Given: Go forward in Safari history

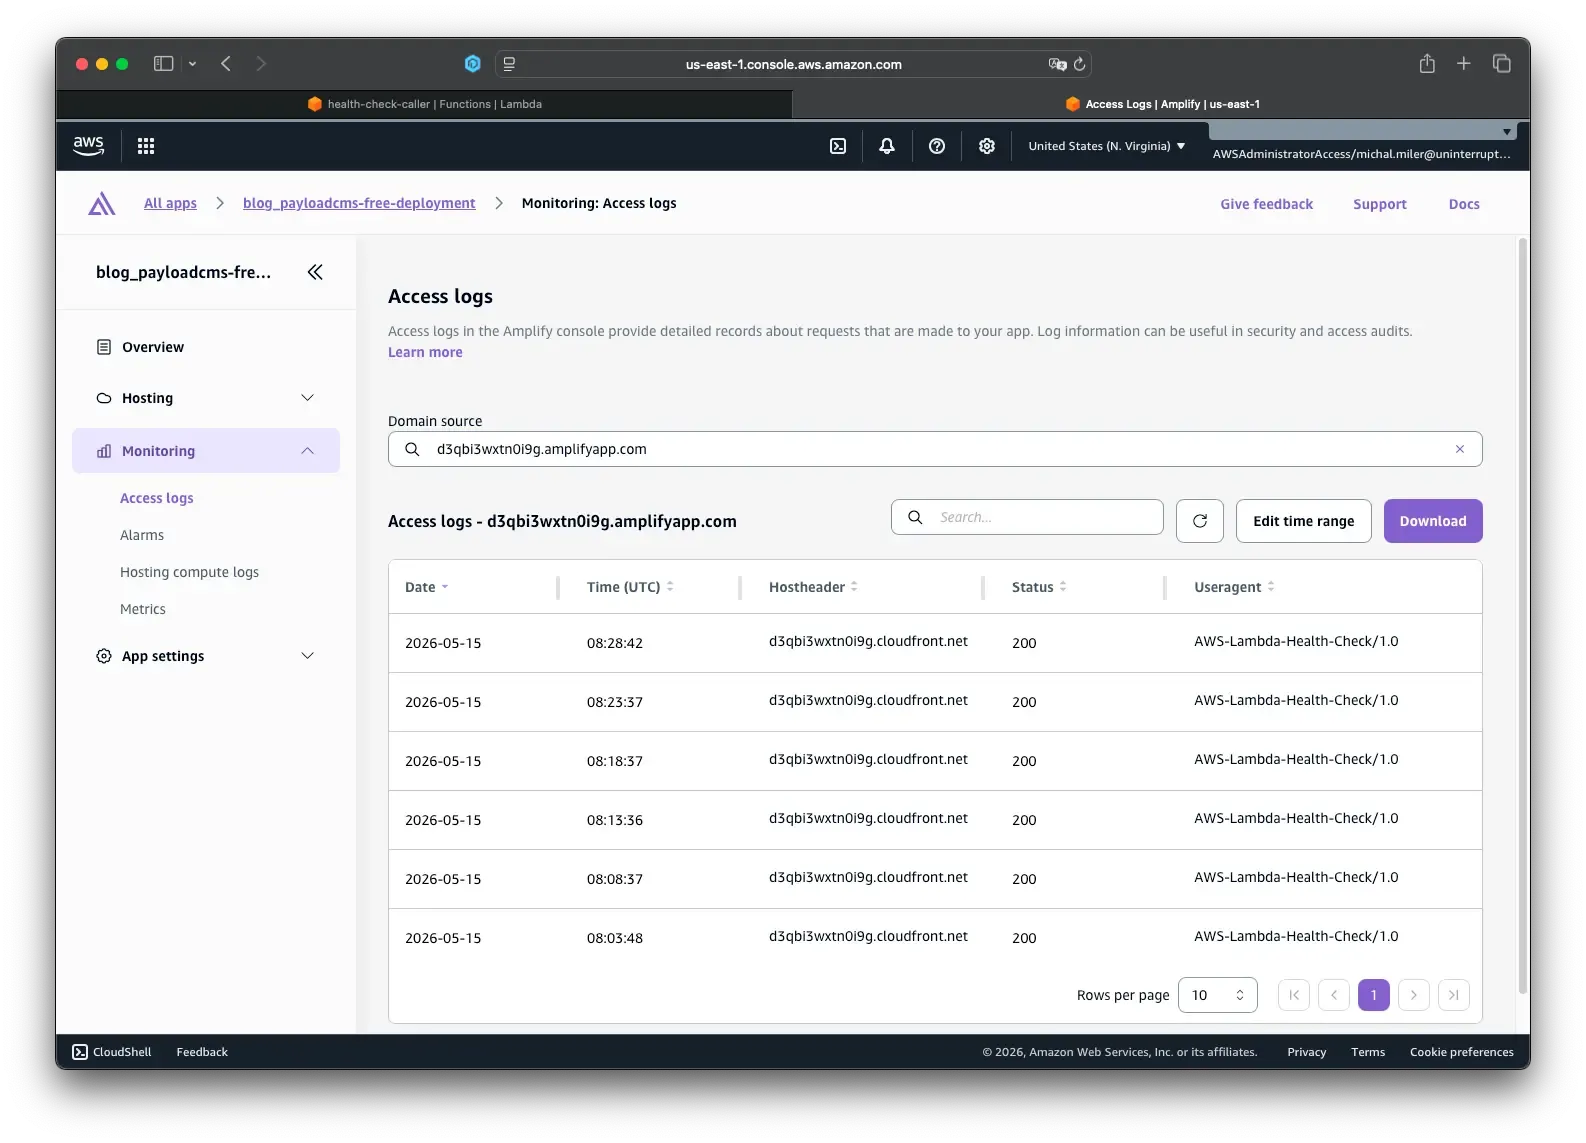Looking at the screenshot, I should tap(261, 64).
